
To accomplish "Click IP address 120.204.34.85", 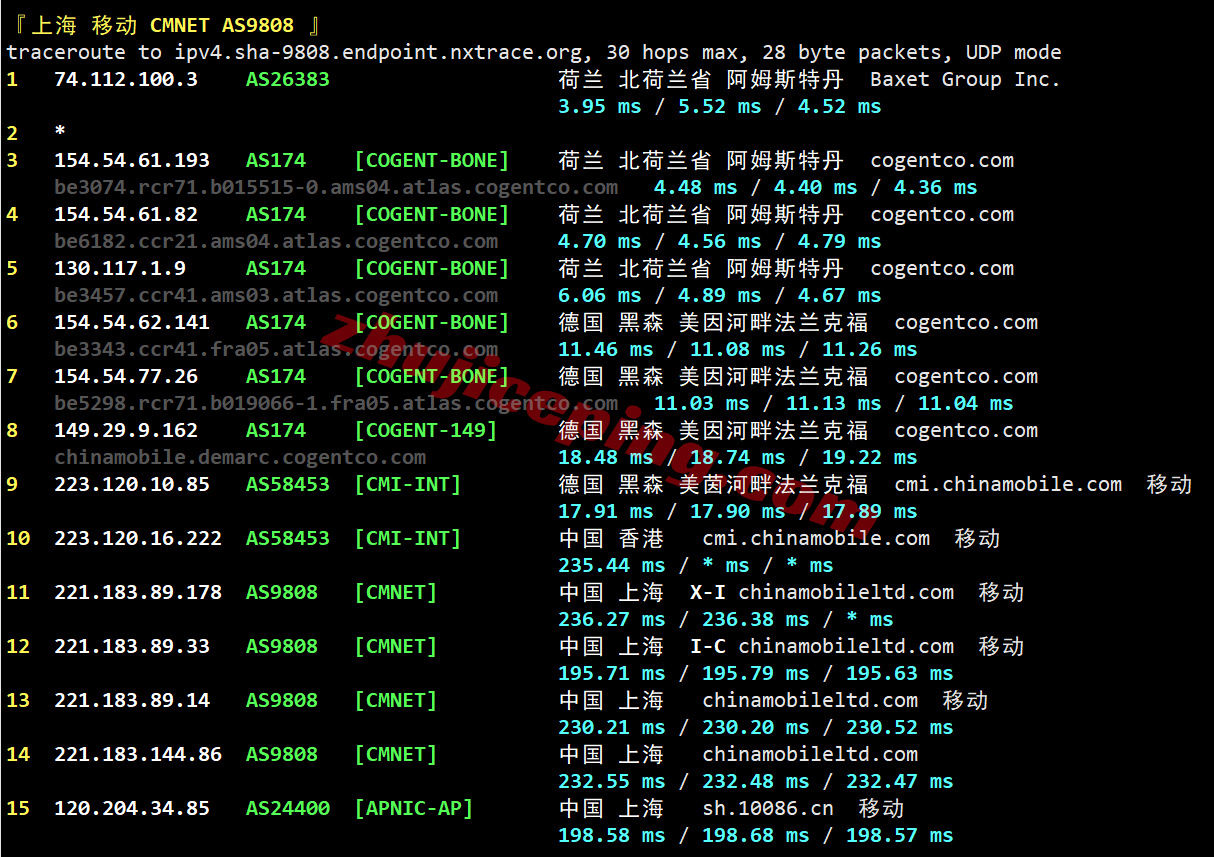I will pos(132,808).
